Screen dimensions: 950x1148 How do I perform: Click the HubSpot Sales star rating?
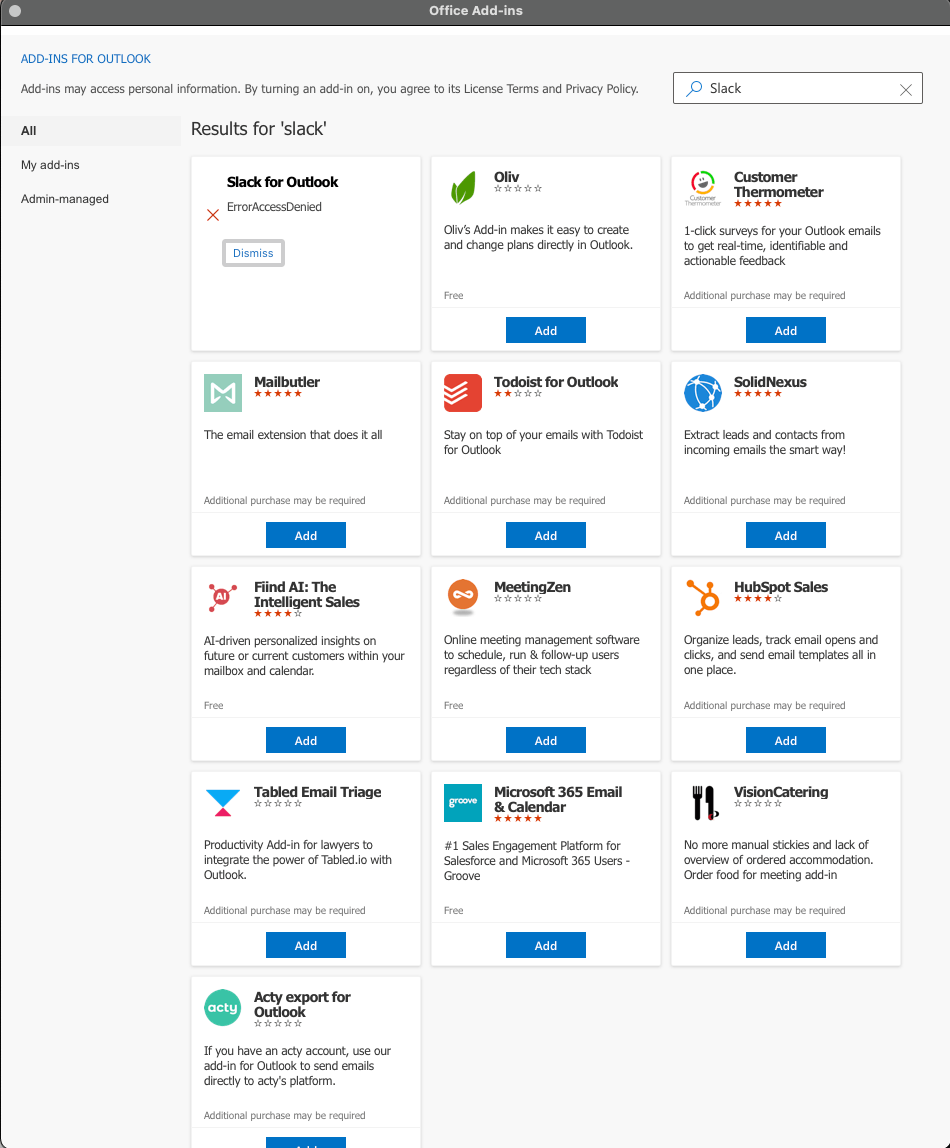tap(758, 599)
